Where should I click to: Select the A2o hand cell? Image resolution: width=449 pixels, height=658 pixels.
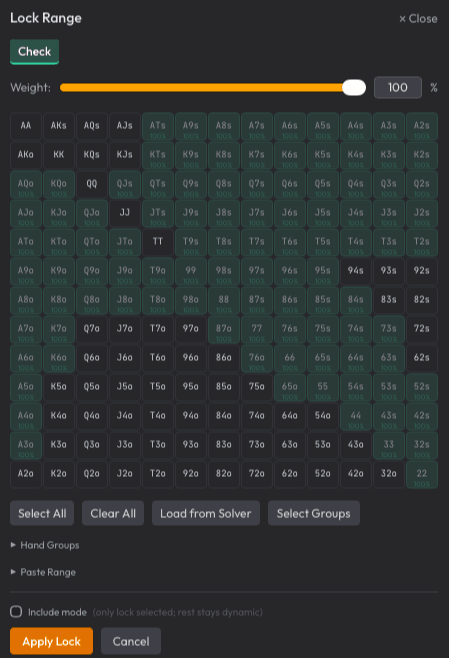[x=26, y=474]
